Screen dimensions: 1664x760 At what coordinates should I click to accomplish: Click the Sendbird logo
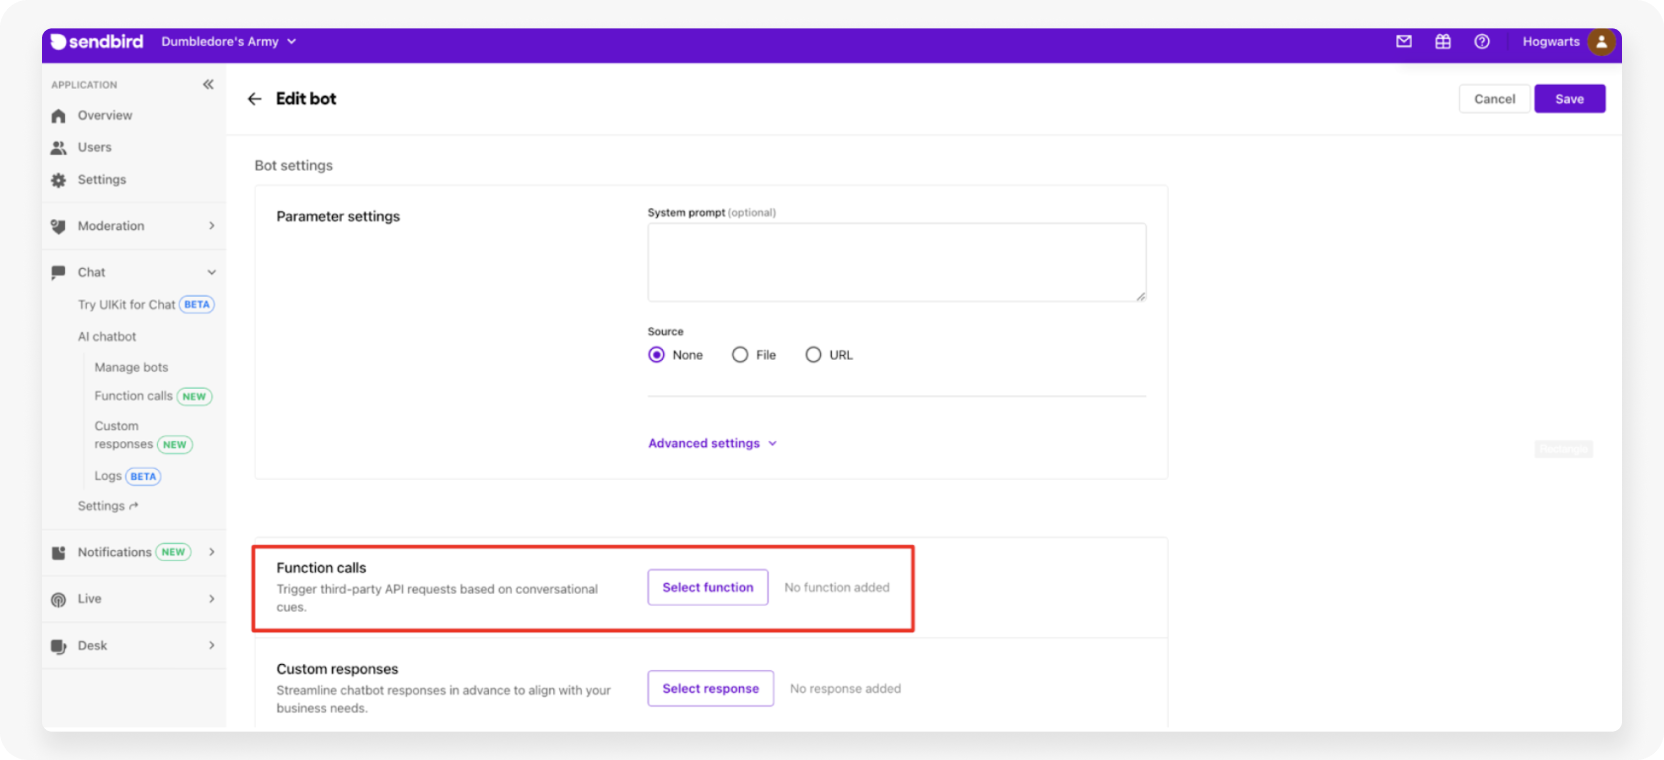(x=97, y=42)
